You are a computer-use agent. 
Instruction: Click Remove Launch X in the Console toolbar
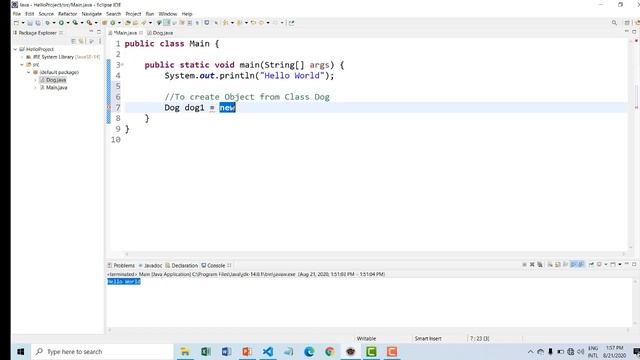click(532, 264)
